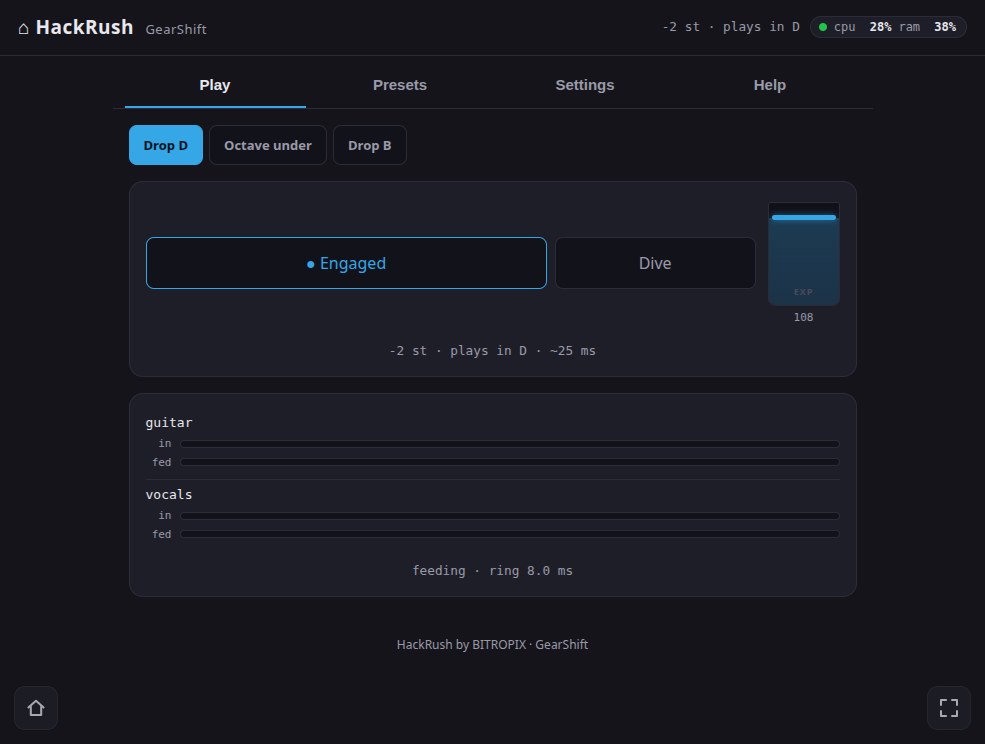
Task: Click the expression value 108
Action: pyautogui.click(x=803, y=317)
